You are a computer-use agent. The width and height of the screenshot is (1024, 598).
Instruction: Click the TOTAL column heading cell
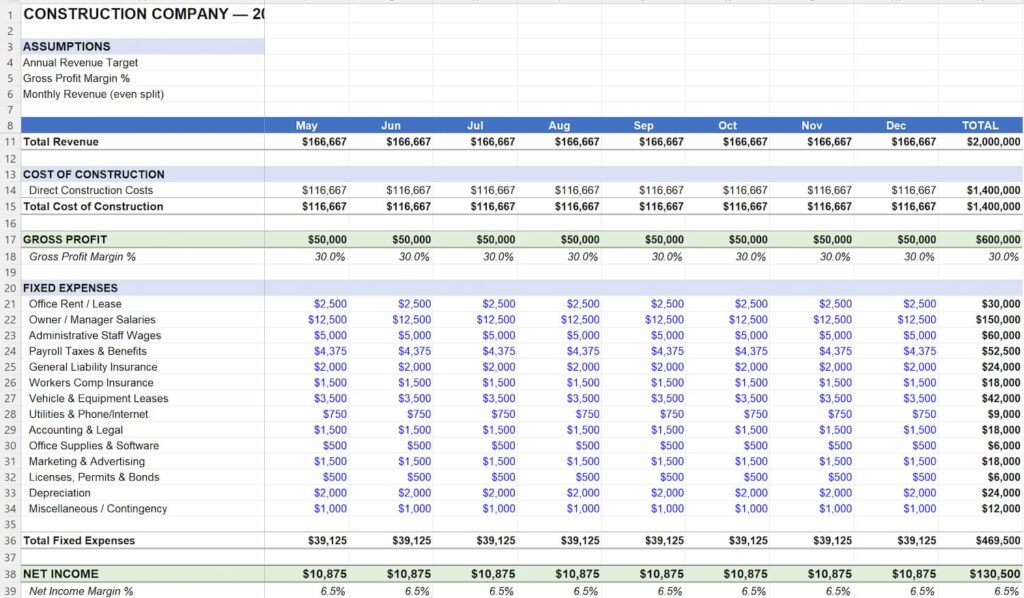tap(979, 126)
